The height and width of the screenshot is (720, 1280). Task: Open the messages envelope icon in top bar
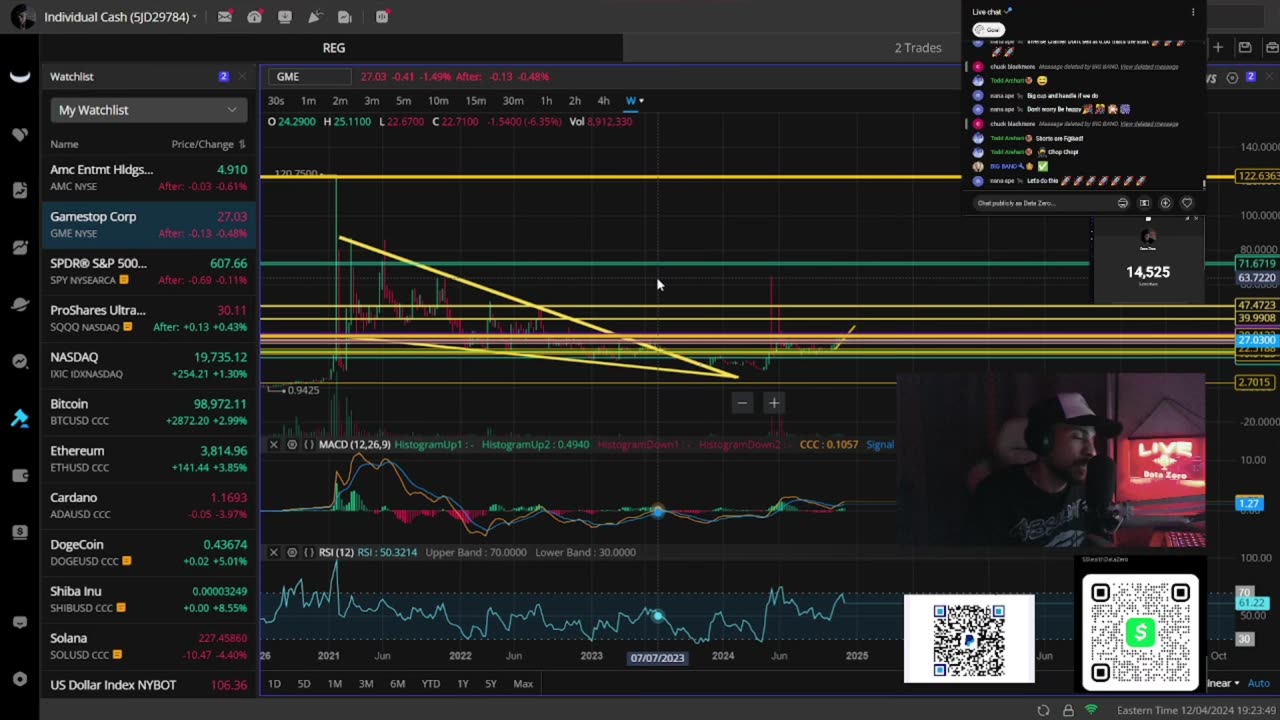225,17
